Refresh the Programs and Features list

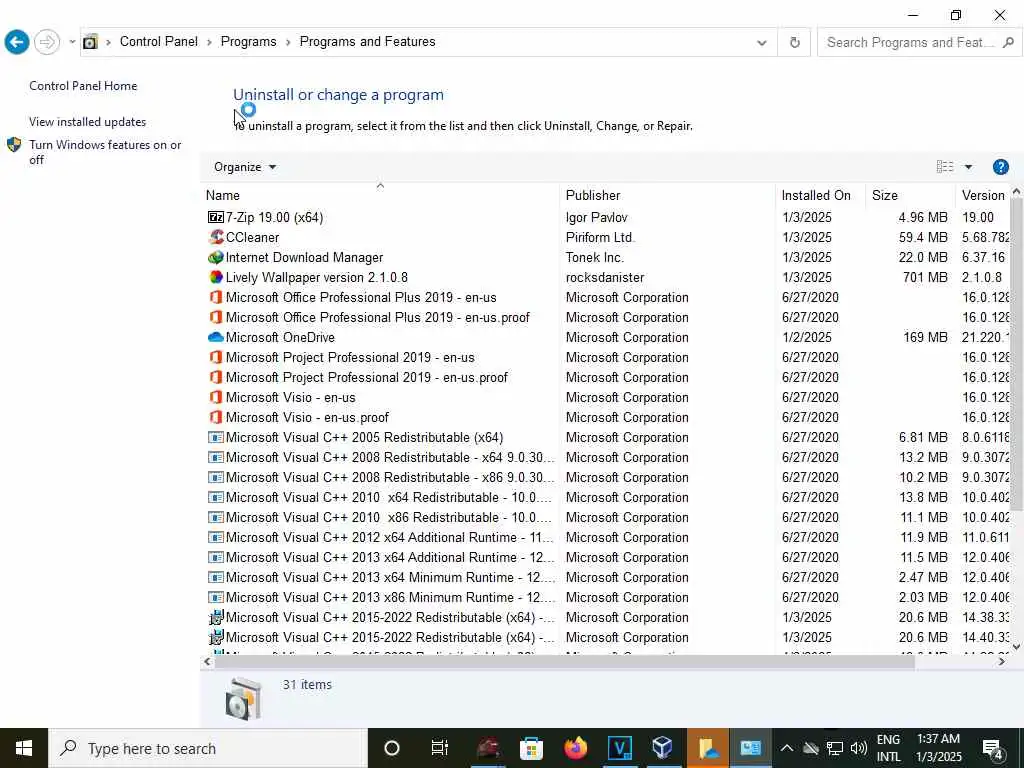794,42
